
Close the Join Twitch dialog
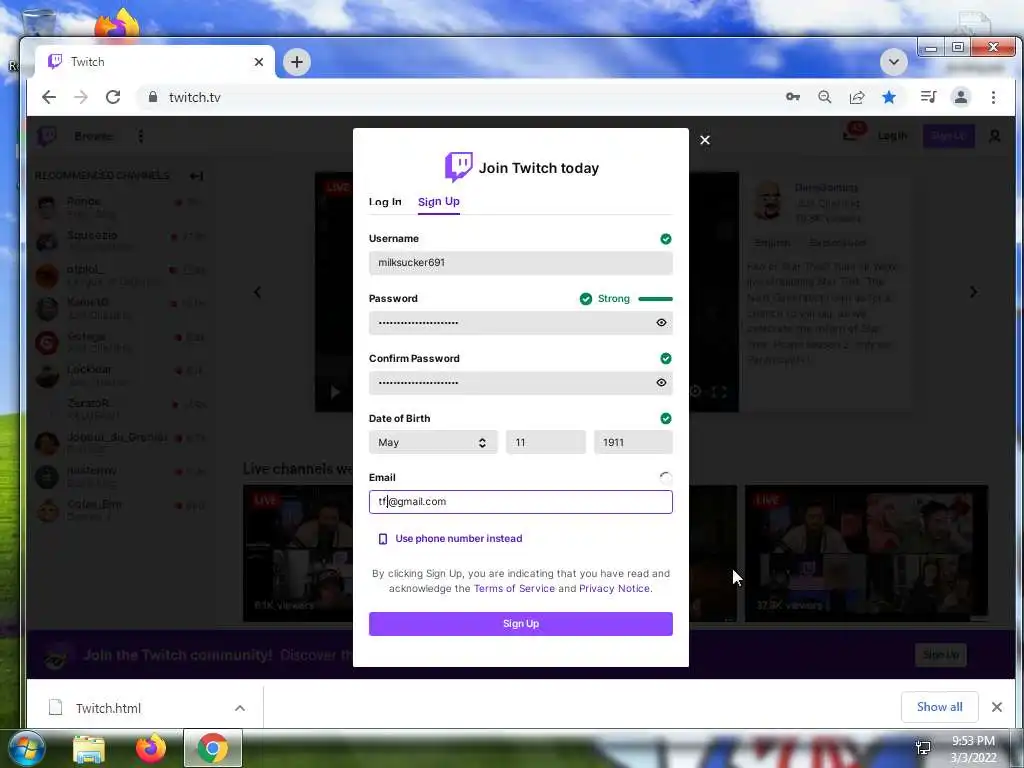click(x=705, y=140)
